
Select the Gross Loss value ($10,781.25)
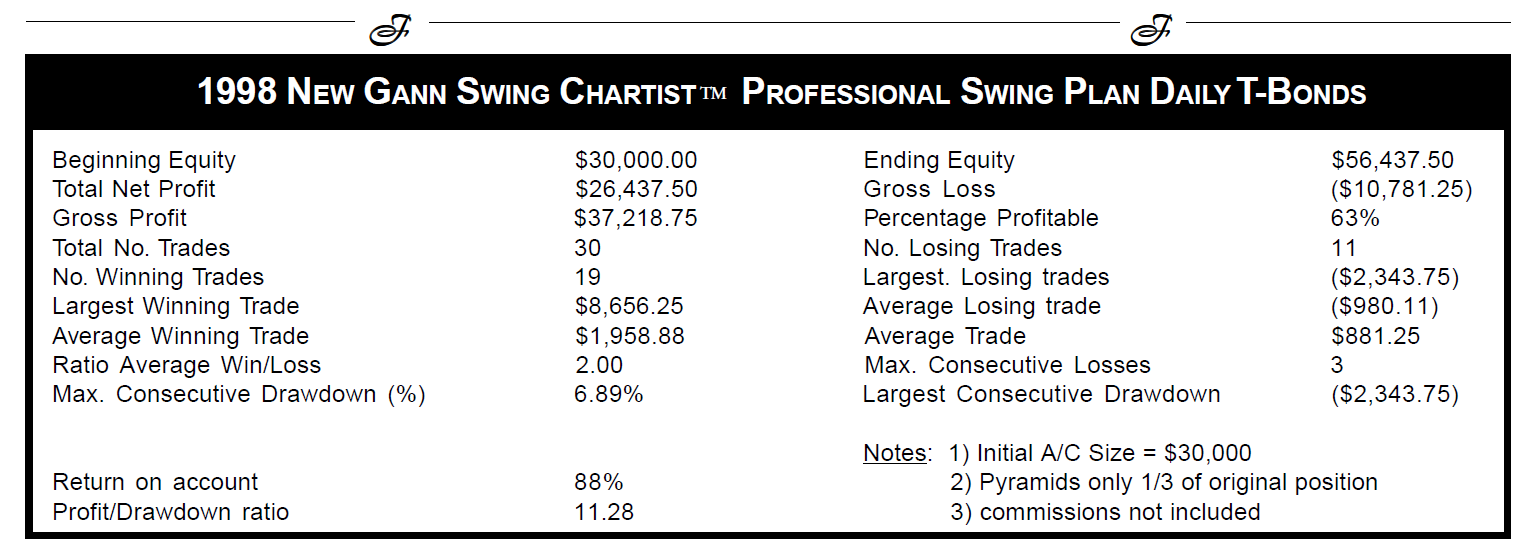(x=1402, y=189)
